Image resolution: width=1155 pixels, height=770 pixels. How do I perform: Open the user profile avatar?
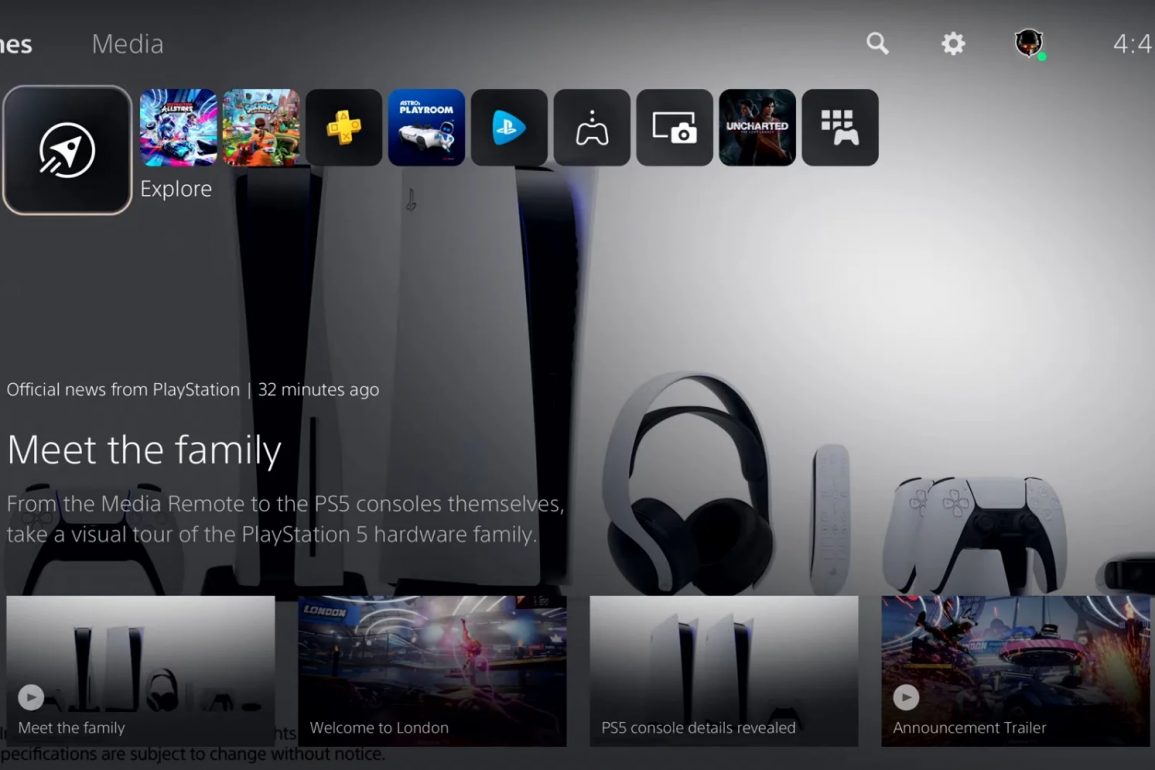point(1029,43)
